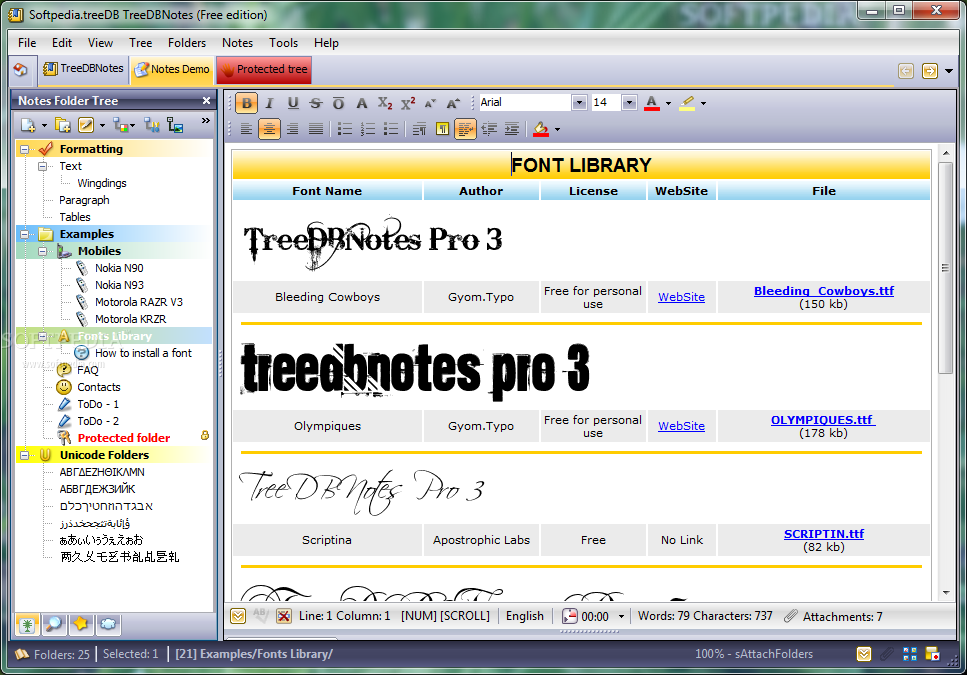Open the search magnifier tab at bottom
Viewport: 967px width, 675px height.
tap(54, 624)
